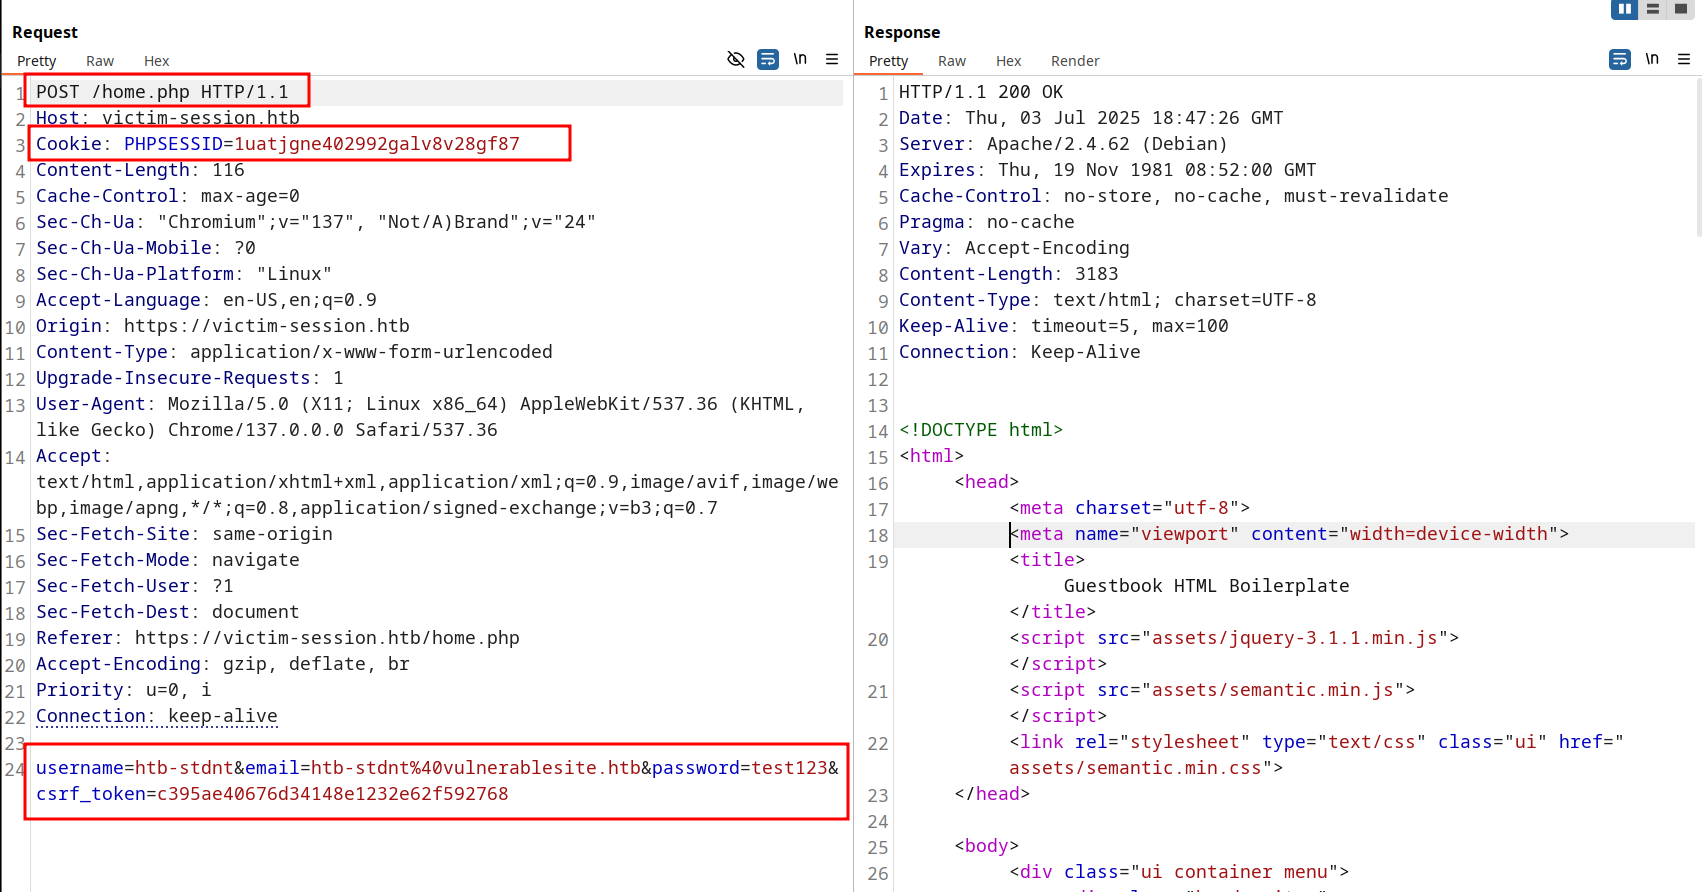This screenshot has height=892, width=1702.
Task: Click the meta viewport line in response
Action: tap(1289, 534)
